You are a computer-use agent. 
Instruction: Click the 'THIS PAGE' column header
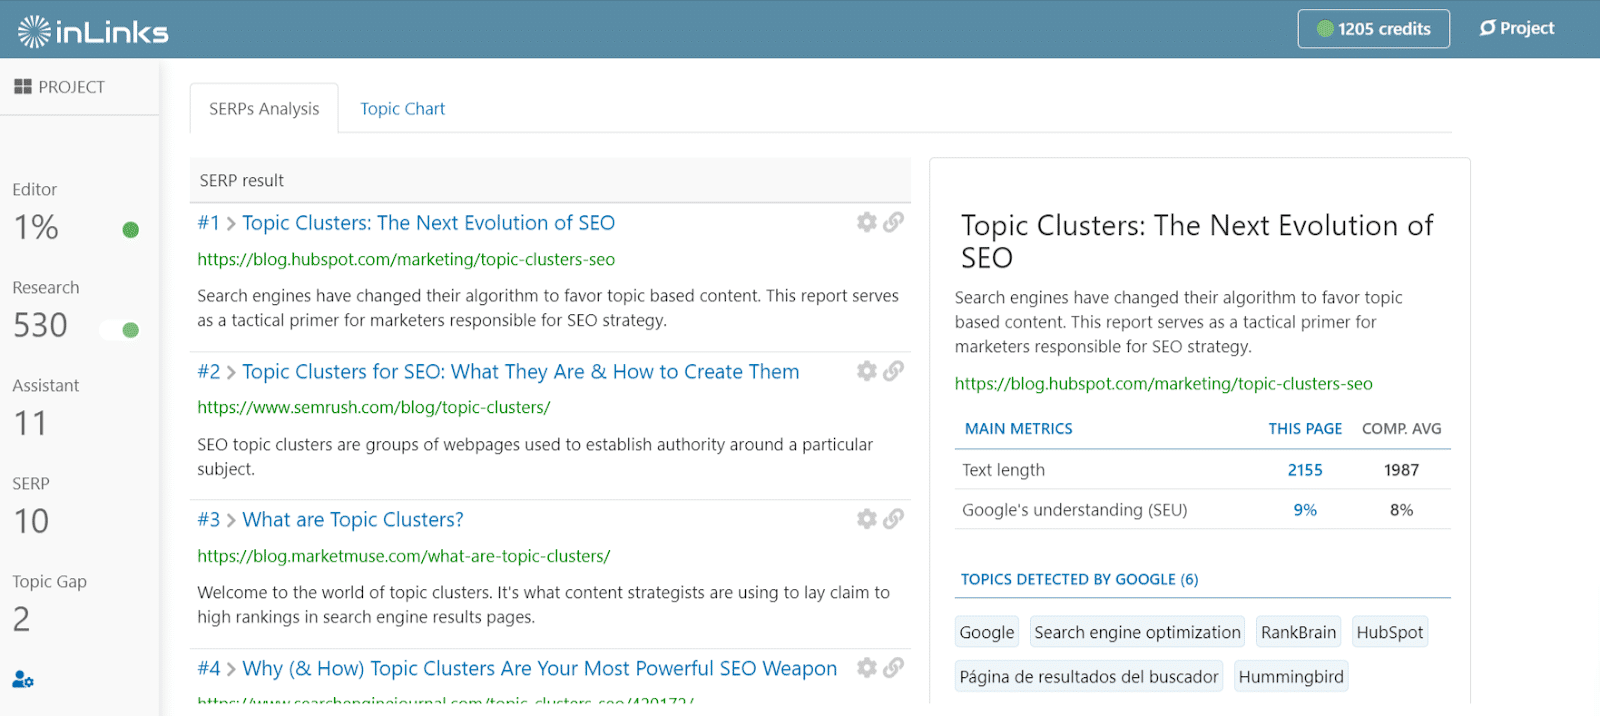[x=1305, y=429]
